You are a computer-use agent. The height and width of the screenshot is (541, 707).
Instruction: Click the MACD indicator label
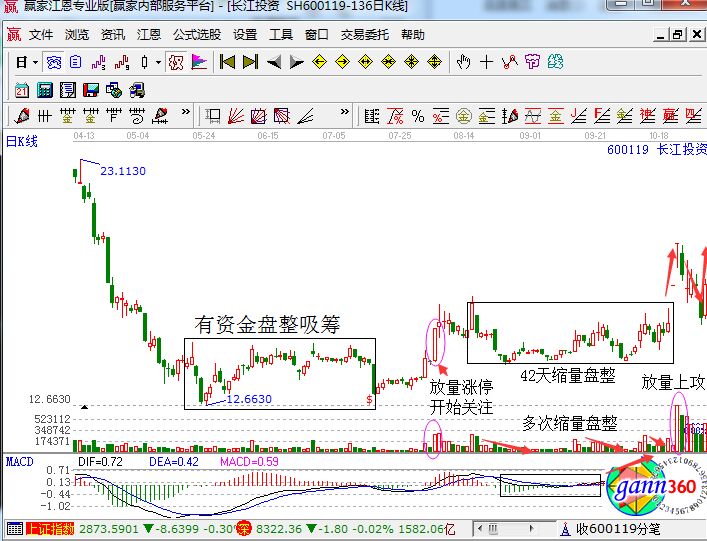click(20, 461)
